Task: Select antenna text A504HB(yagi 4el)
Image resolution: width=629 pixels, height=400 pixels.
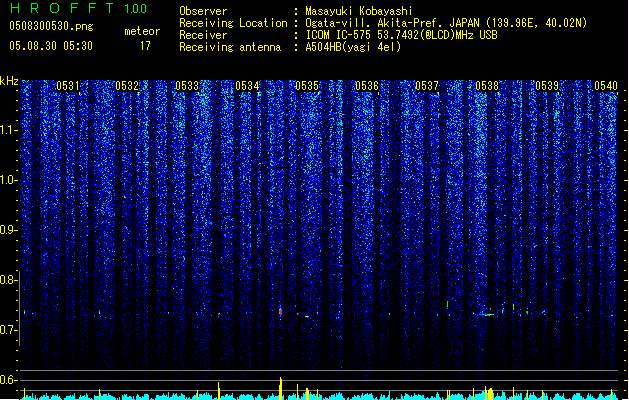Action: [353, 47]
